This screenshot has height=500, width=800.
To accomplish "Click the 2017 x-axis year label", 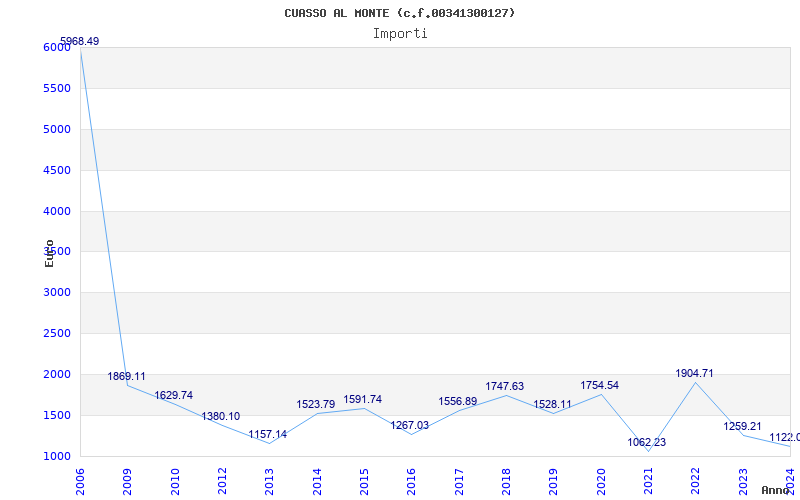I will pos(459,481).
